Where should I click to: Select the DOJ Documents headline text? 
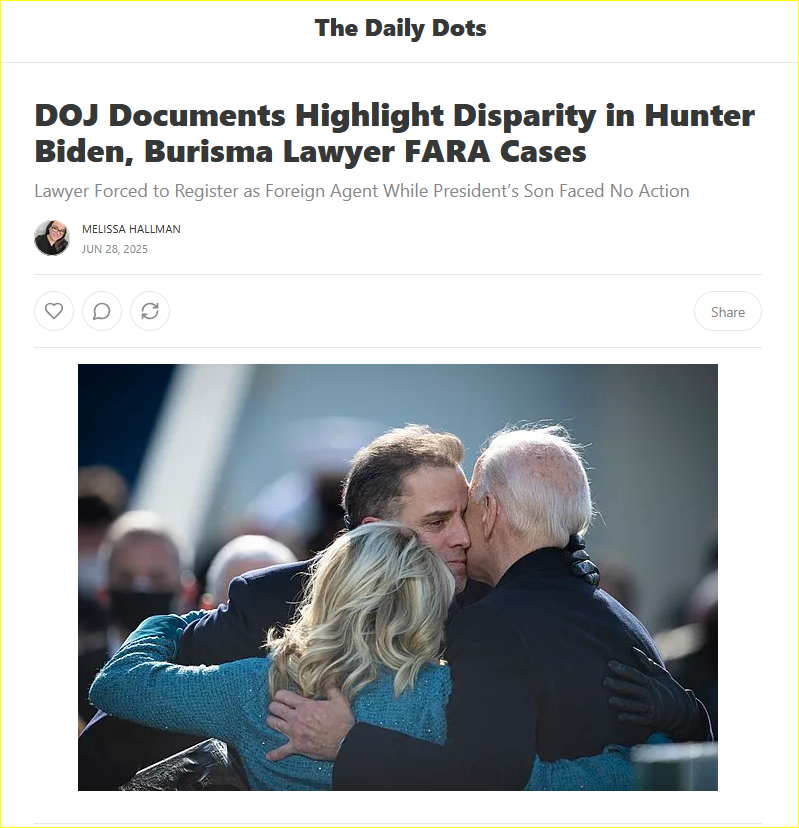click(394, 133)
